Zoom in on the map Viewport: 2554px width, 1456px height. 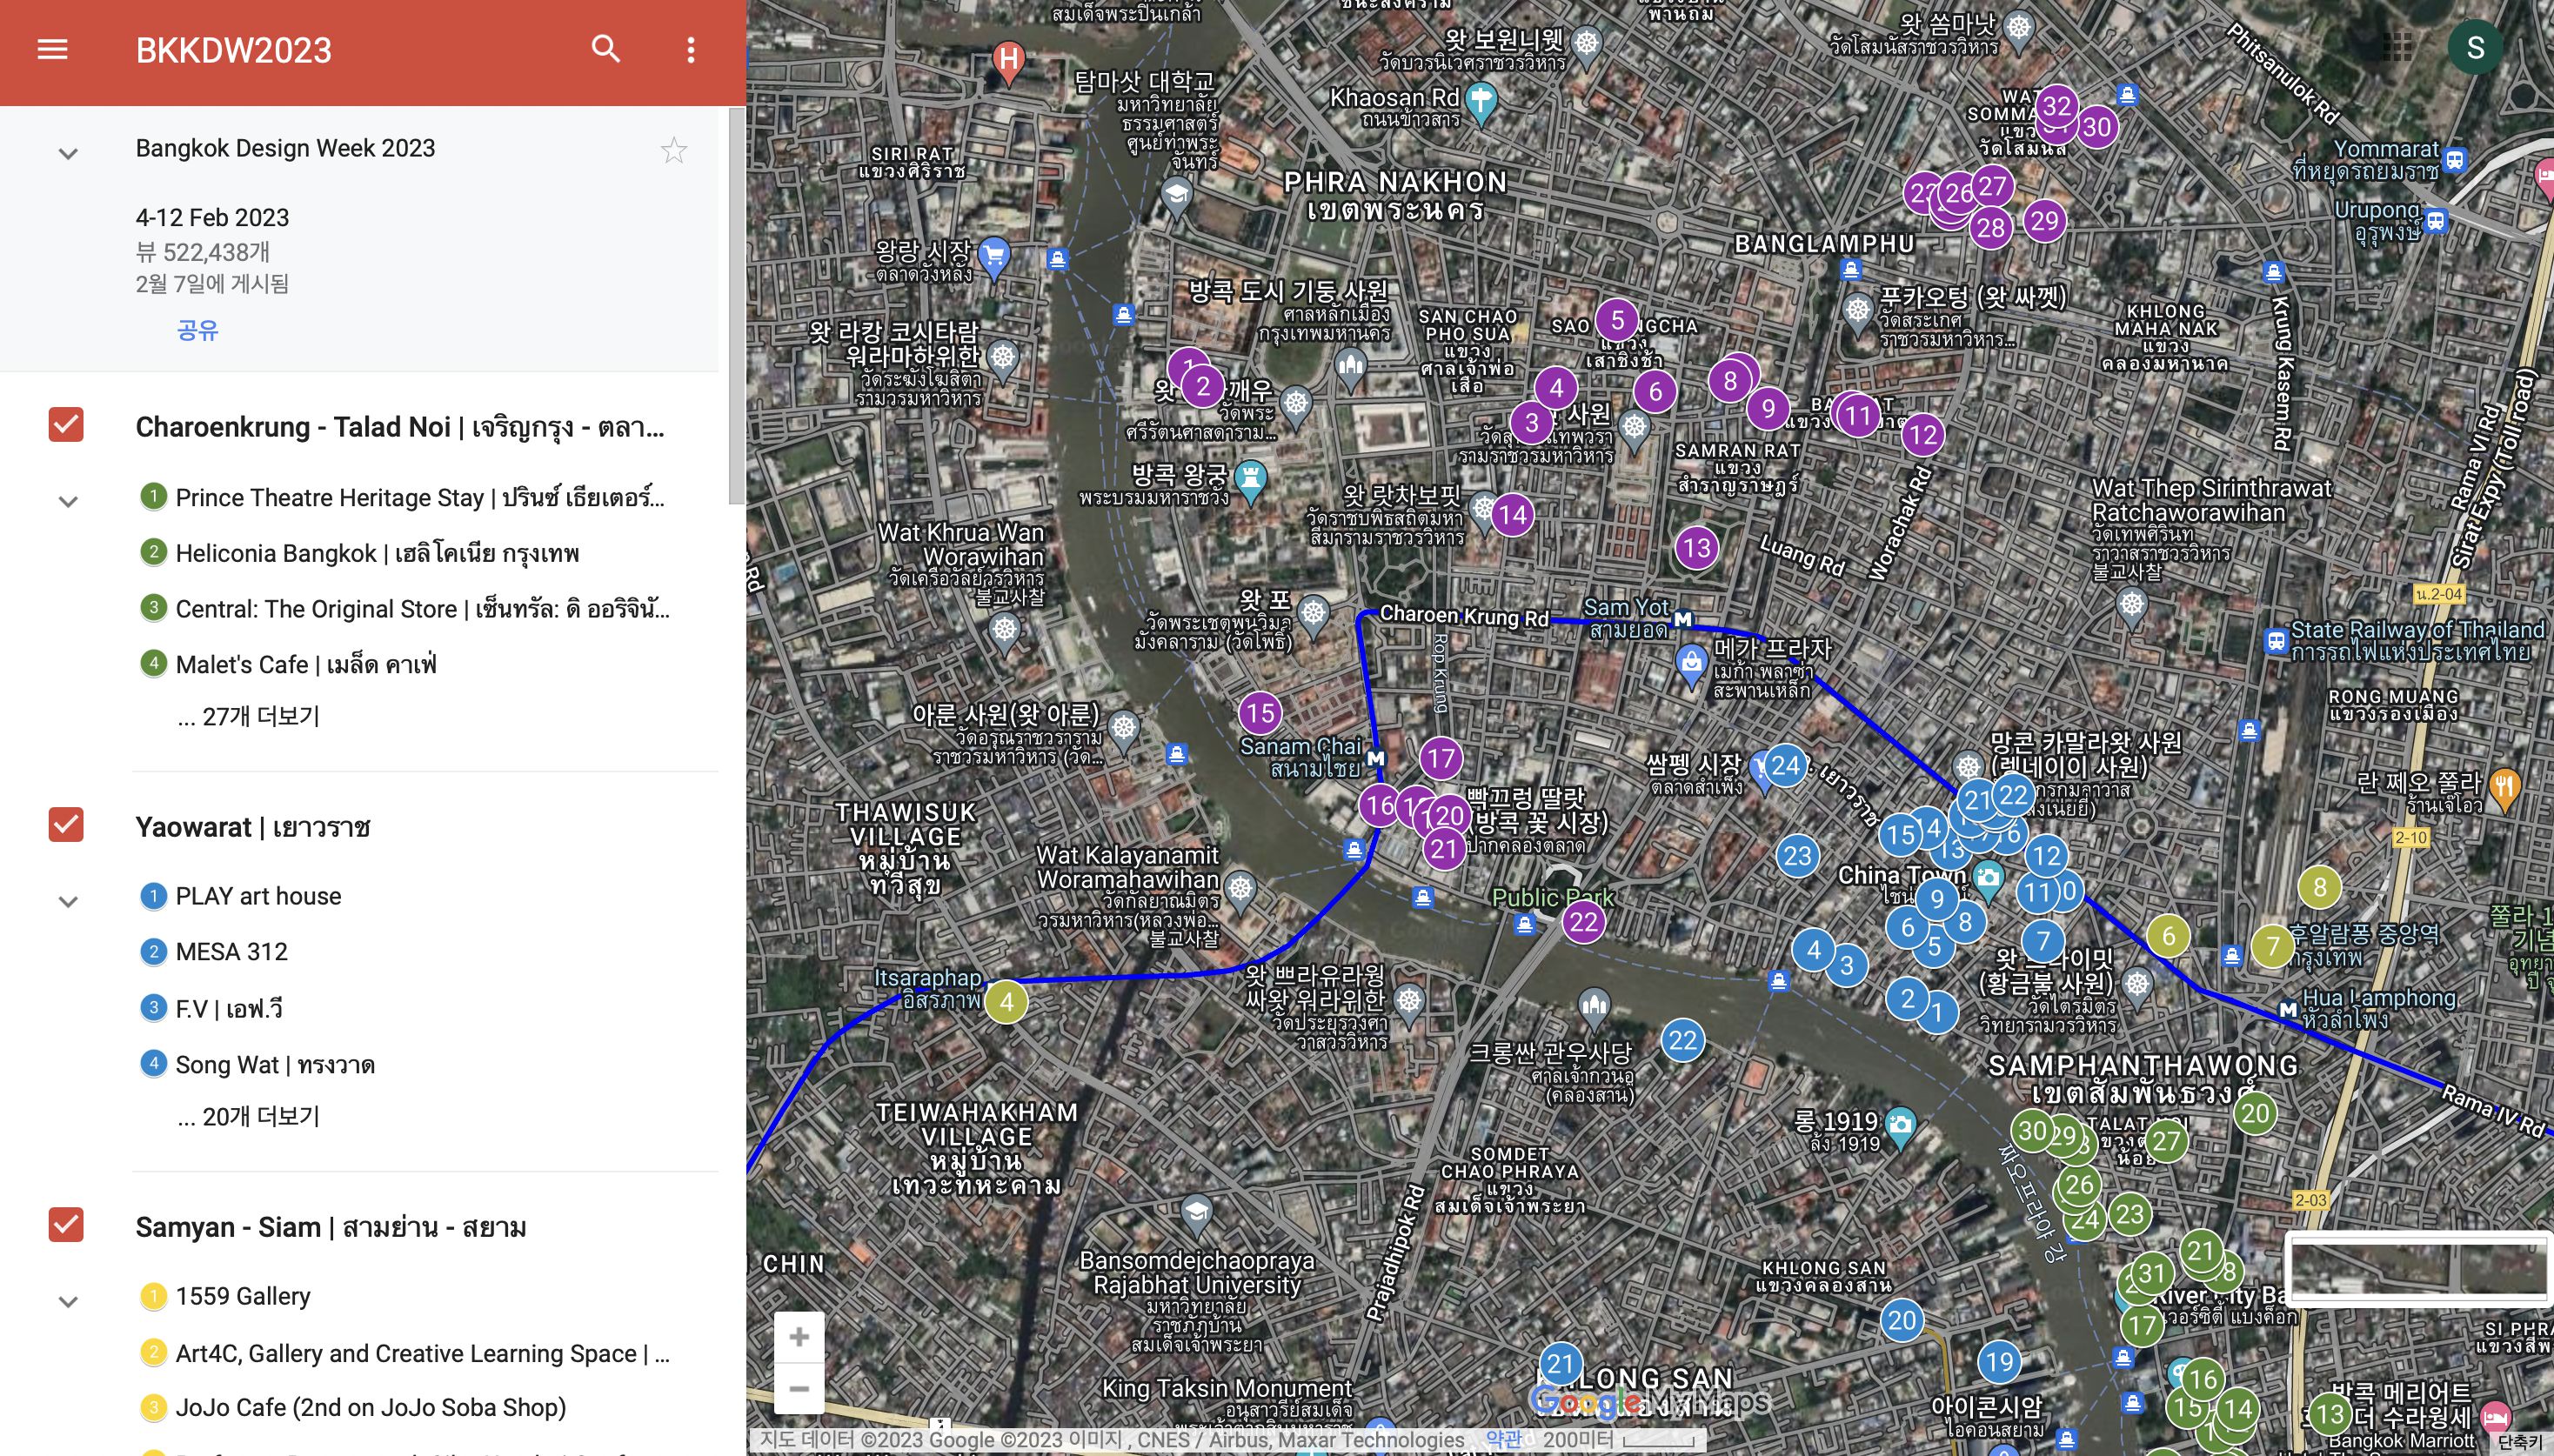pos(799,1337)
